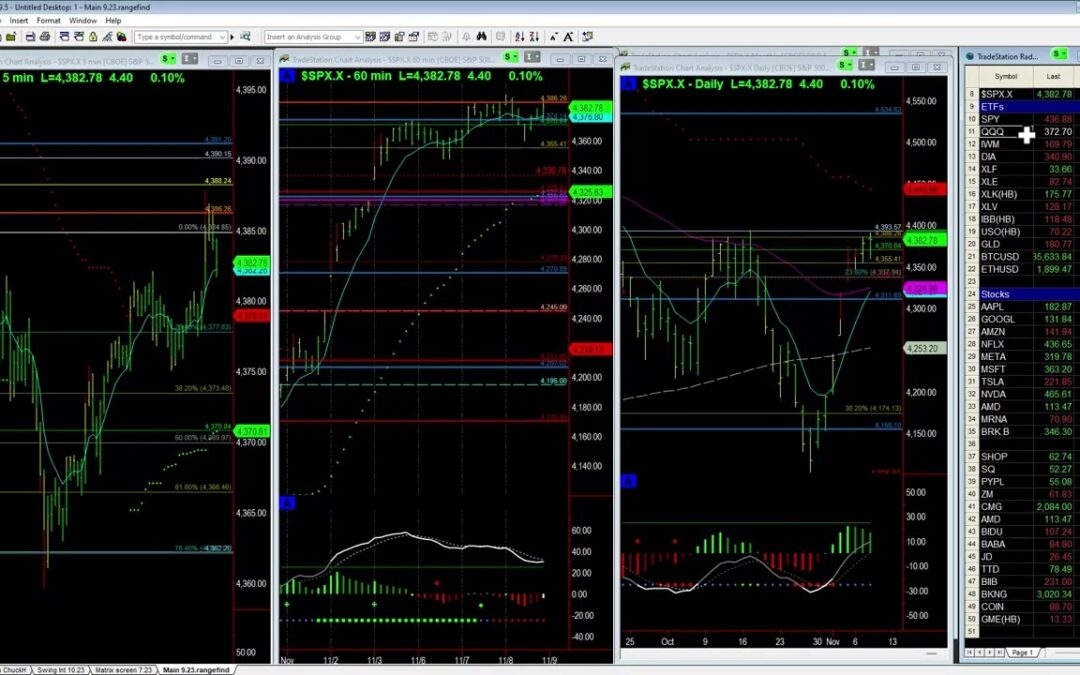Click the printer icon in the toolbar

click(45, 37)
